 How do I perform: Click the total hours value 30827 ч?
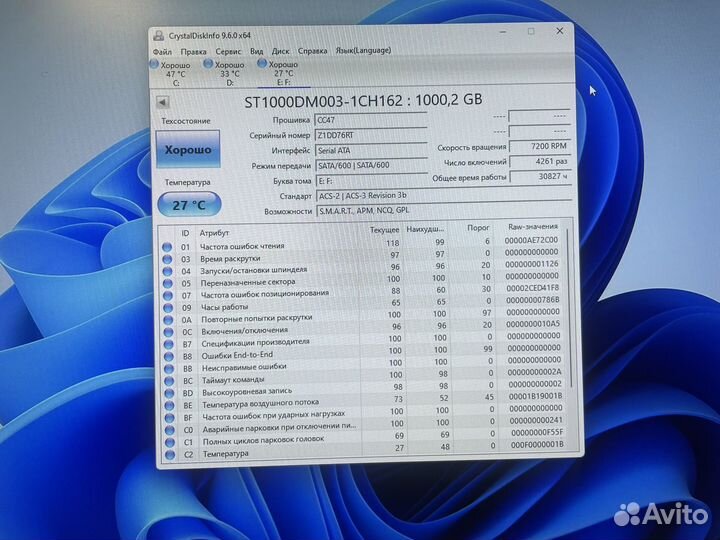[540, 176]
